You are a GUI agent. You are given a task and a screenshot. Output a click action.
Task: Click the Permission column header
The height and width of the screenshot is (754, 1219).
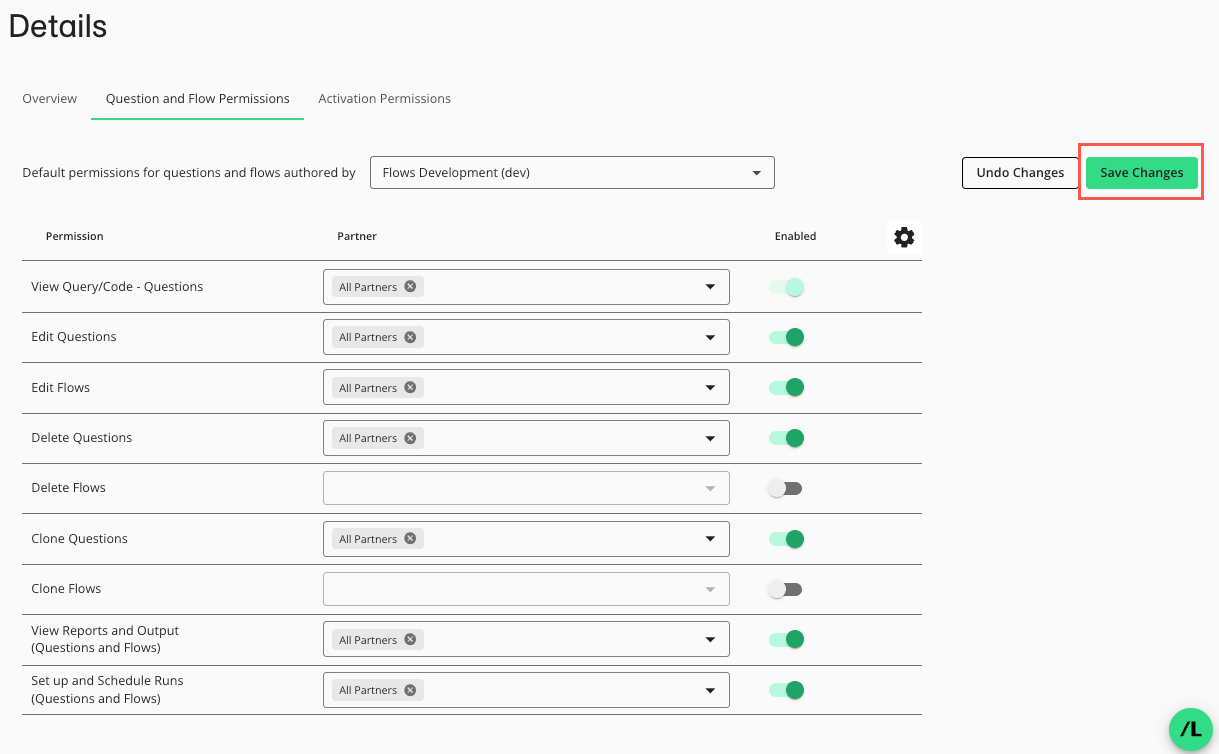(75, 237)
